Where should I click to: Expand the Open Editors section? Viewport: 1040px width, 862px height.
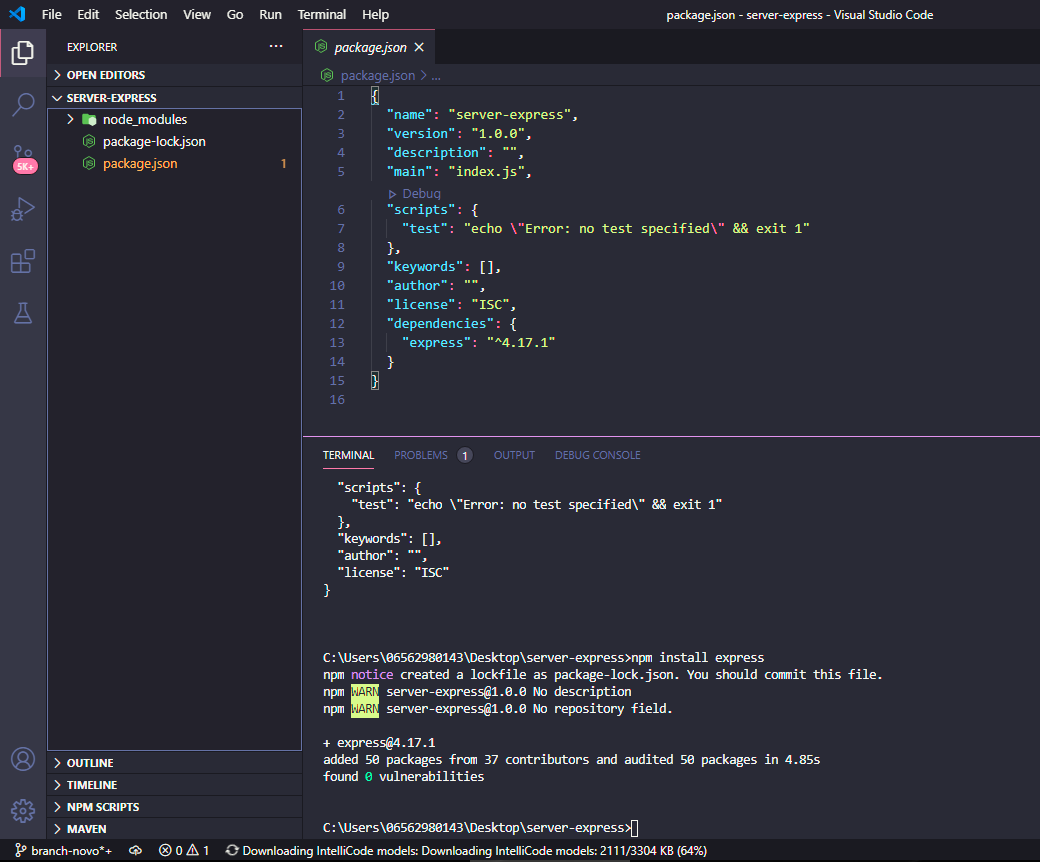(x=105, y=75)
